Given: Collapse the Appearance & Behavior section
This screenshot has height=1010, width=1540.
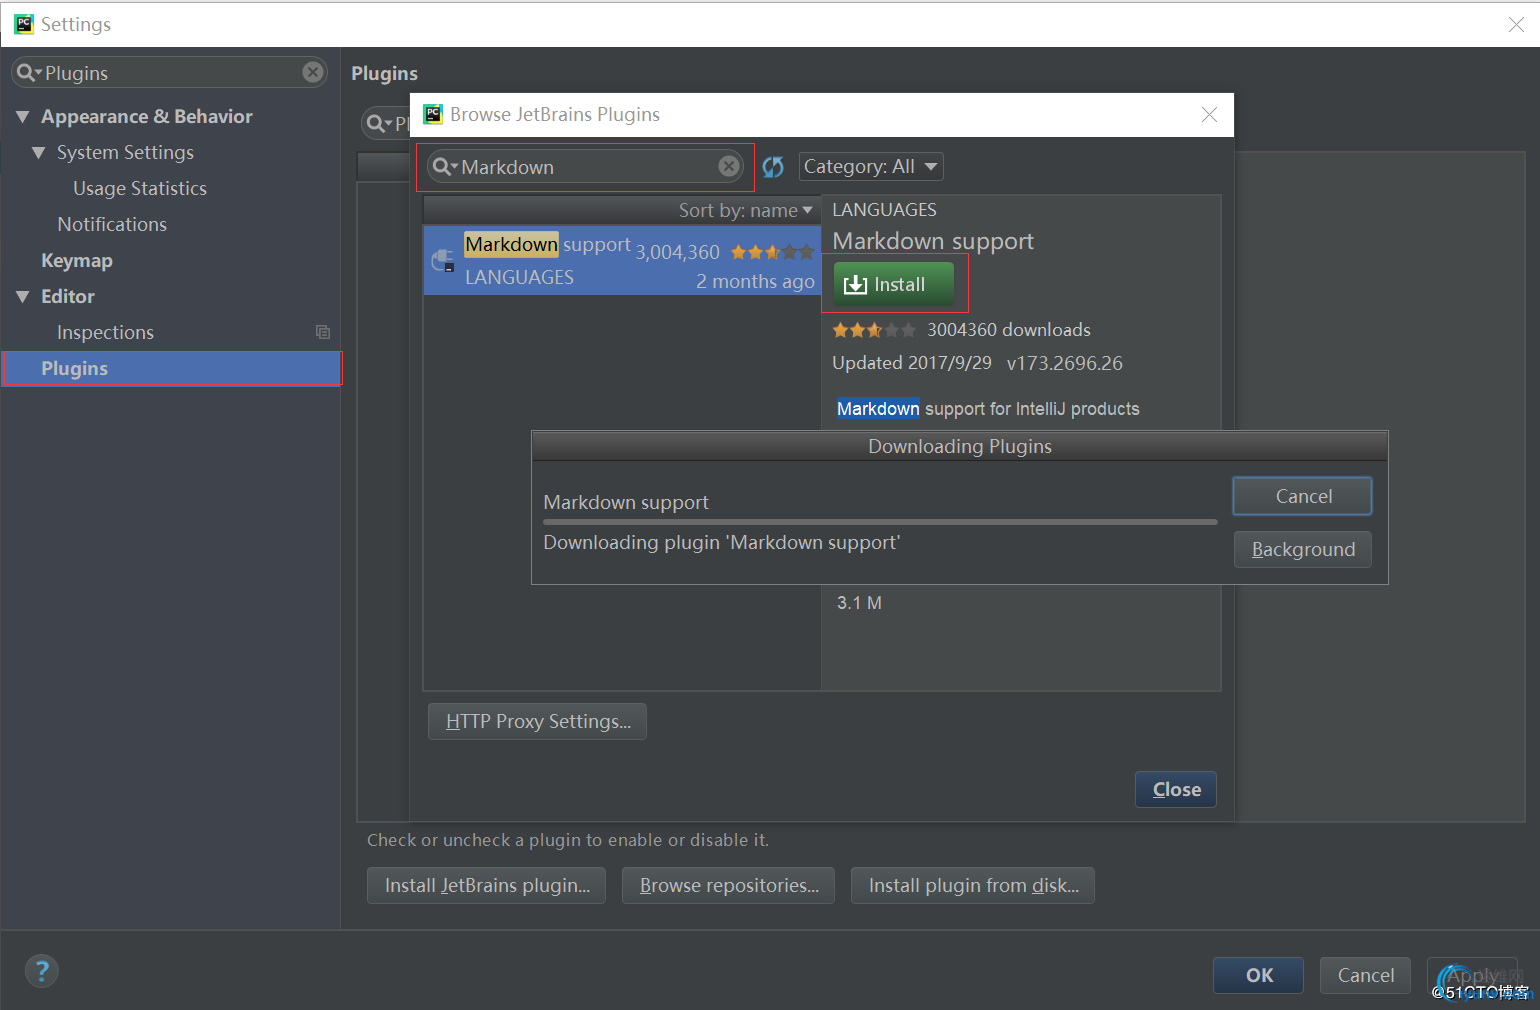Looking at the screenshot, I should [x=23, y=117].
